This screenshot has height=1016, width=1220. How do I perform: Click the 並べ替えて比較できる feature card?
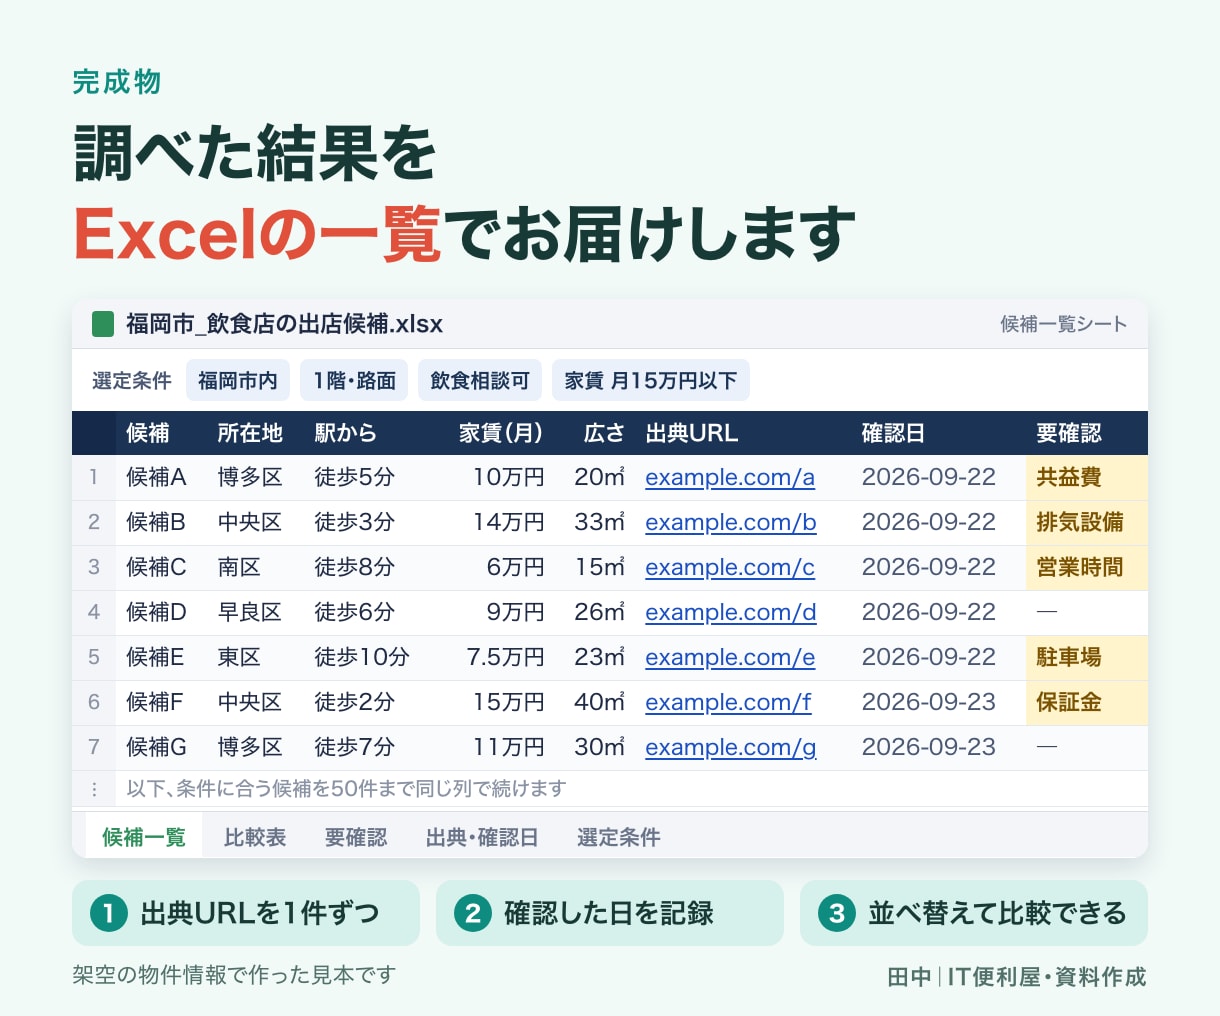tap(974, 913)
